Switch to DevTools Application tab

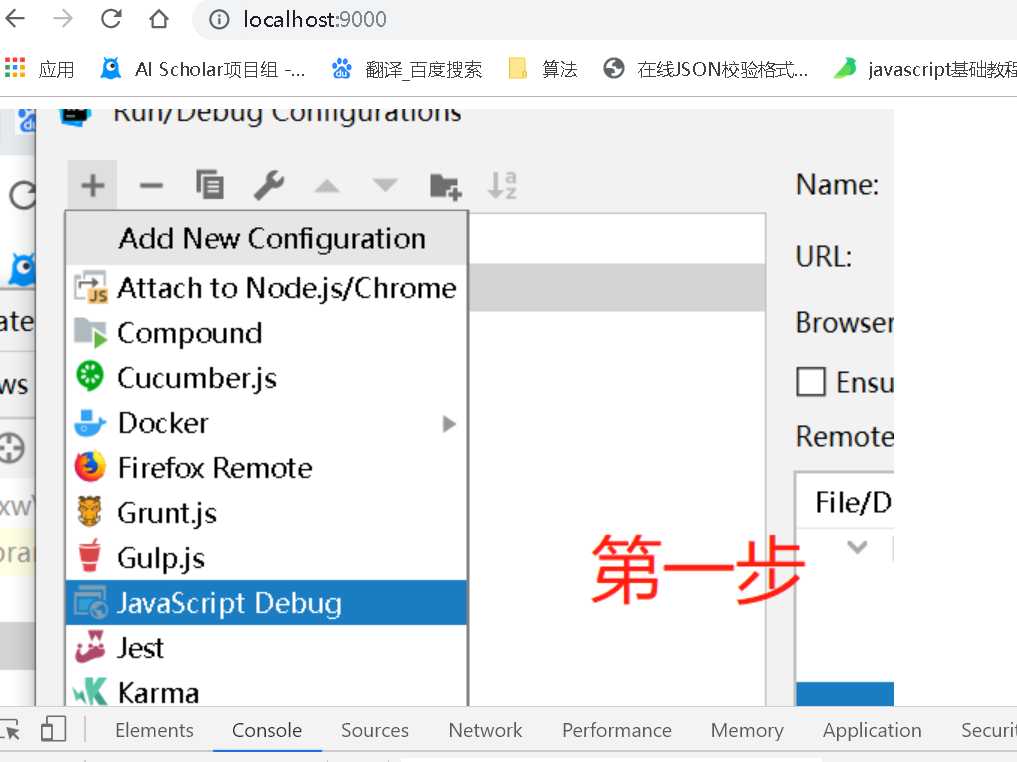[872, 730]
